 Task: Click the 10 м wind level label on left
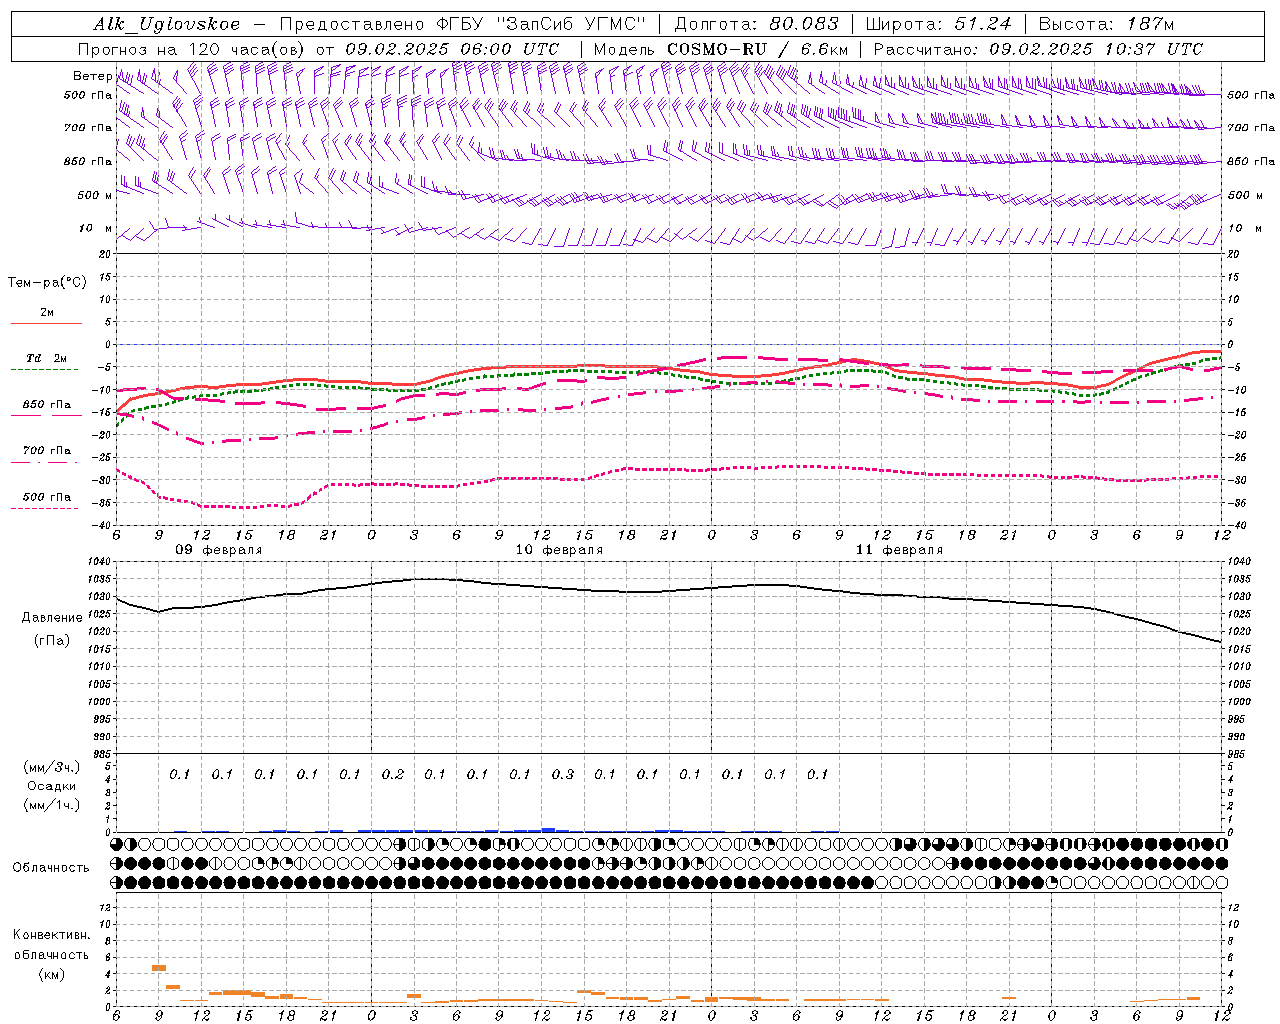tap(96, 229)
